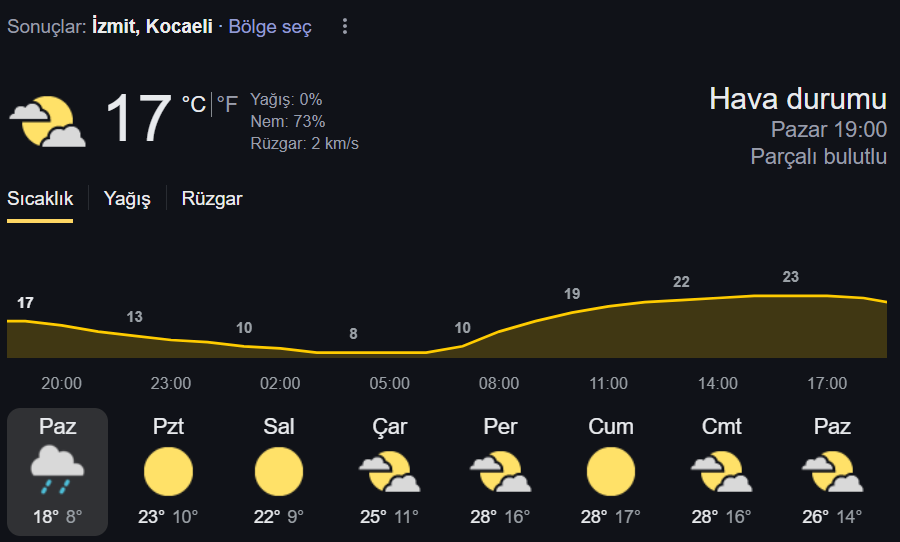The height and width of the screenshot is (542, 900).
Task: Select Sunday's rainy cloud forecast icon
Action: click(x=57, y=471)
